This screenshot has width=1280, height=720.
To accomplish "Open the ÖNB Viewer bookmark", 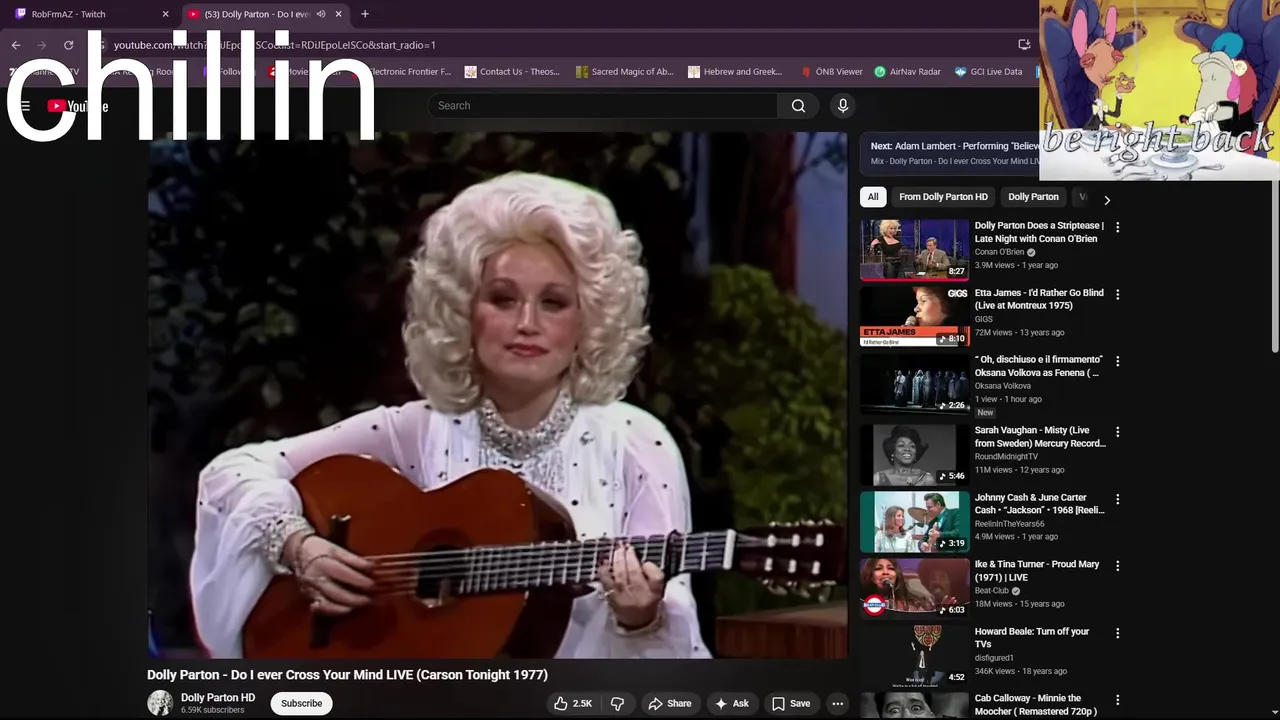I will coord(832,72).
